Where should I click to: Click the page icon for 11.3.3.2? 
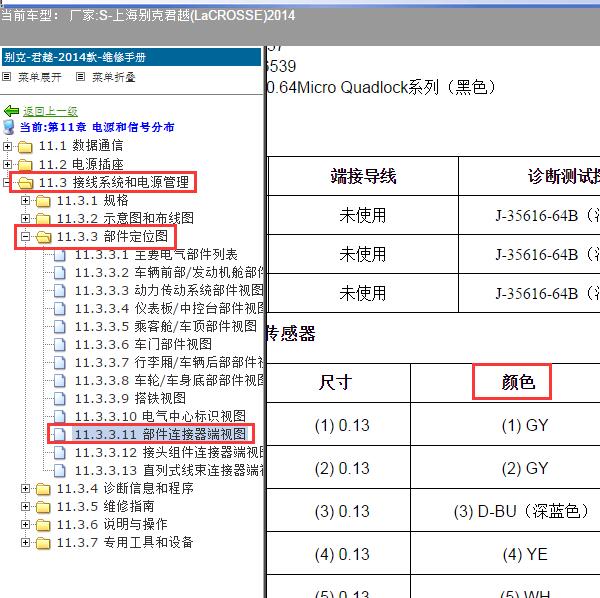[x=60, y=273]
